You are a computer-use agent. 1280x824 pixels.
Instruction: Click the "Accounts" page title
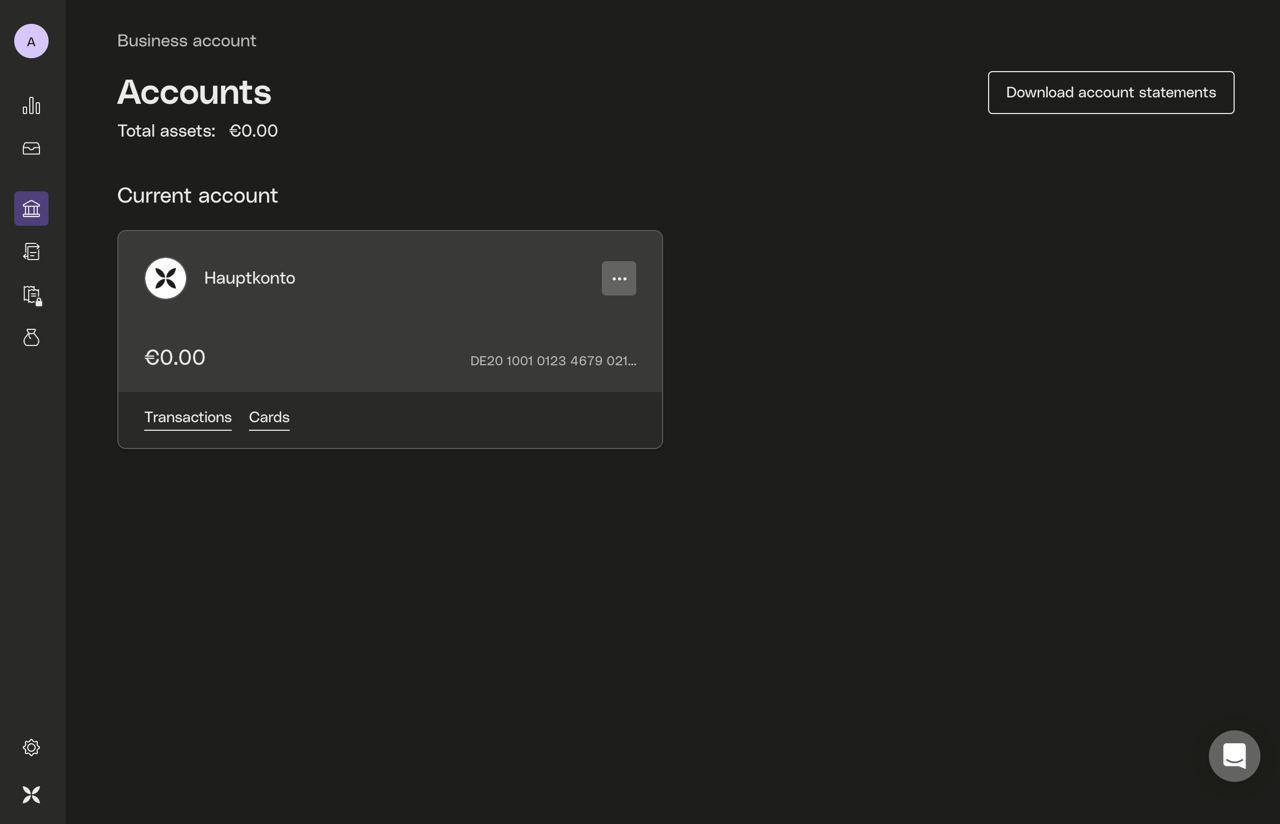click(194, 92)
